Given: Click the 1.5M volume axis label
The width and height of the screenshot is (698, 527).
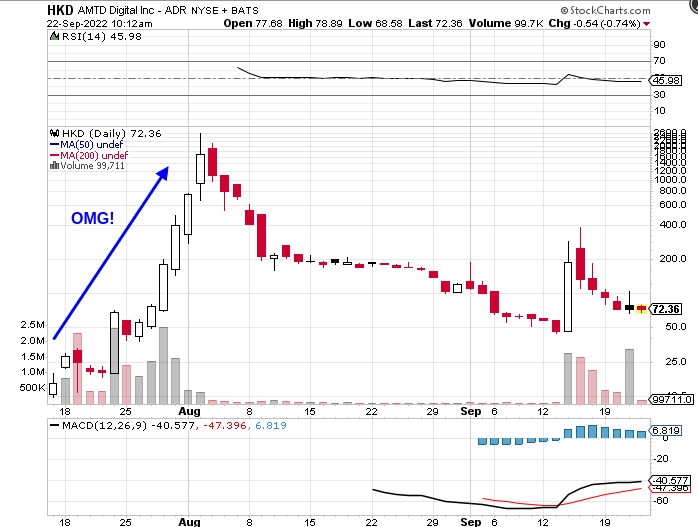Looking at the screenshot, I should pos(32,357).
